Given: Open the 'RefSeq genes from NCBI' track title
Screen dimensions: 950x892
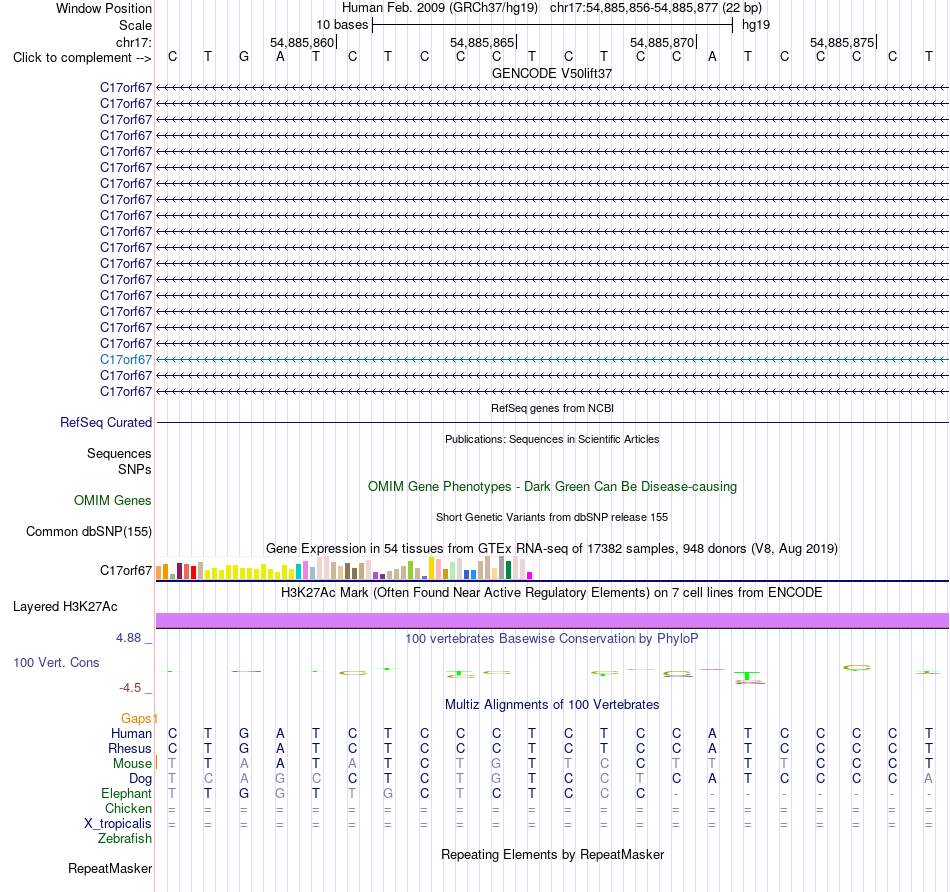Looking at the screenshot, I should [552, 408].
